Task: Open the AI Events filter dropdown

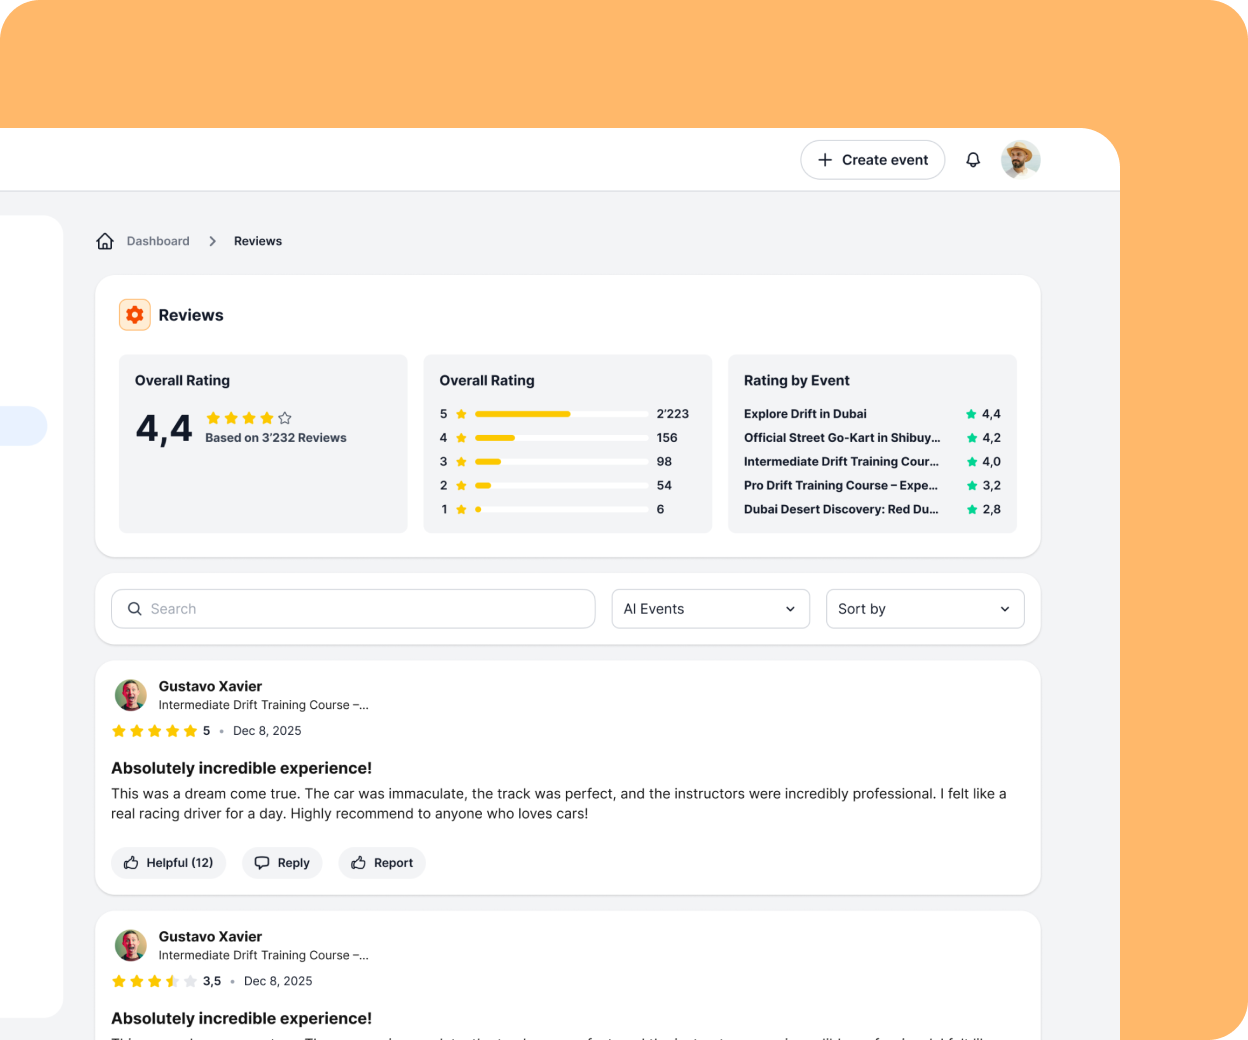Action: tap(710, 608)
